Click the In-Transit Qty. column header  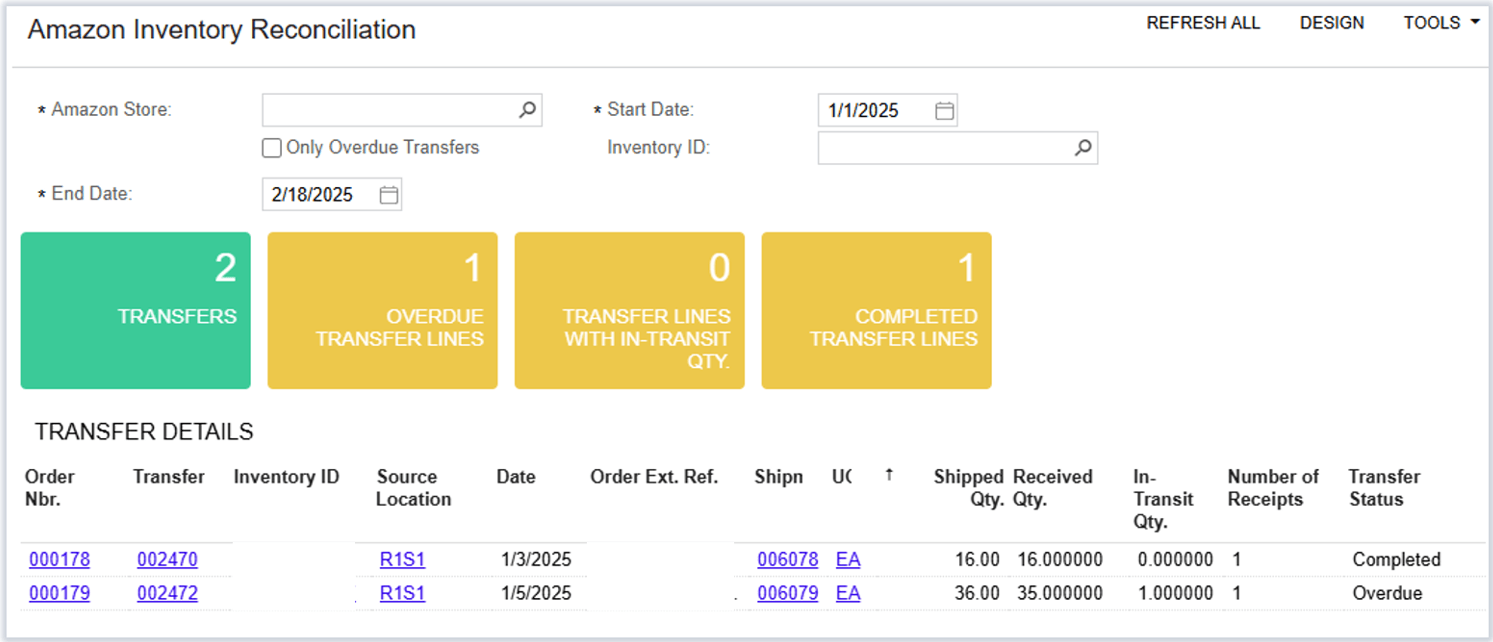click(1163, 499)
